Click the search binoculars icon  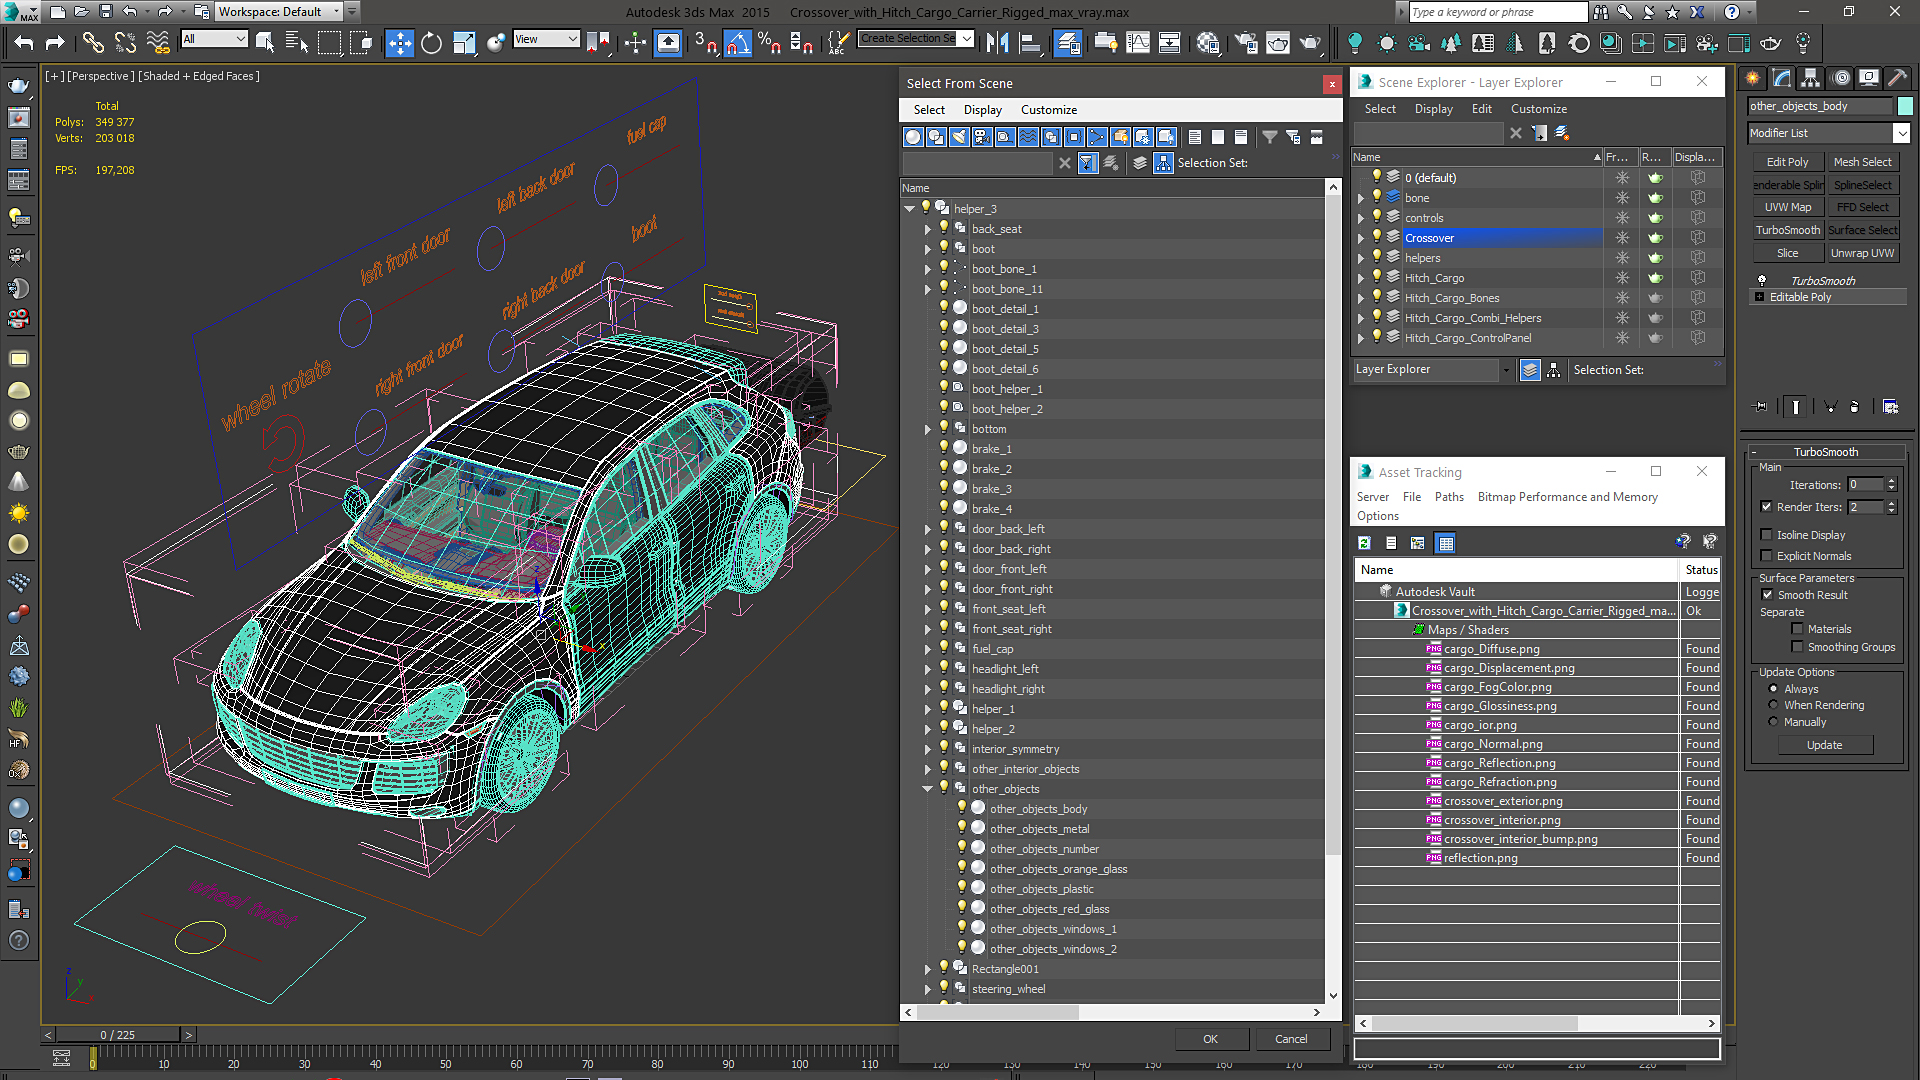[1601, 12]
